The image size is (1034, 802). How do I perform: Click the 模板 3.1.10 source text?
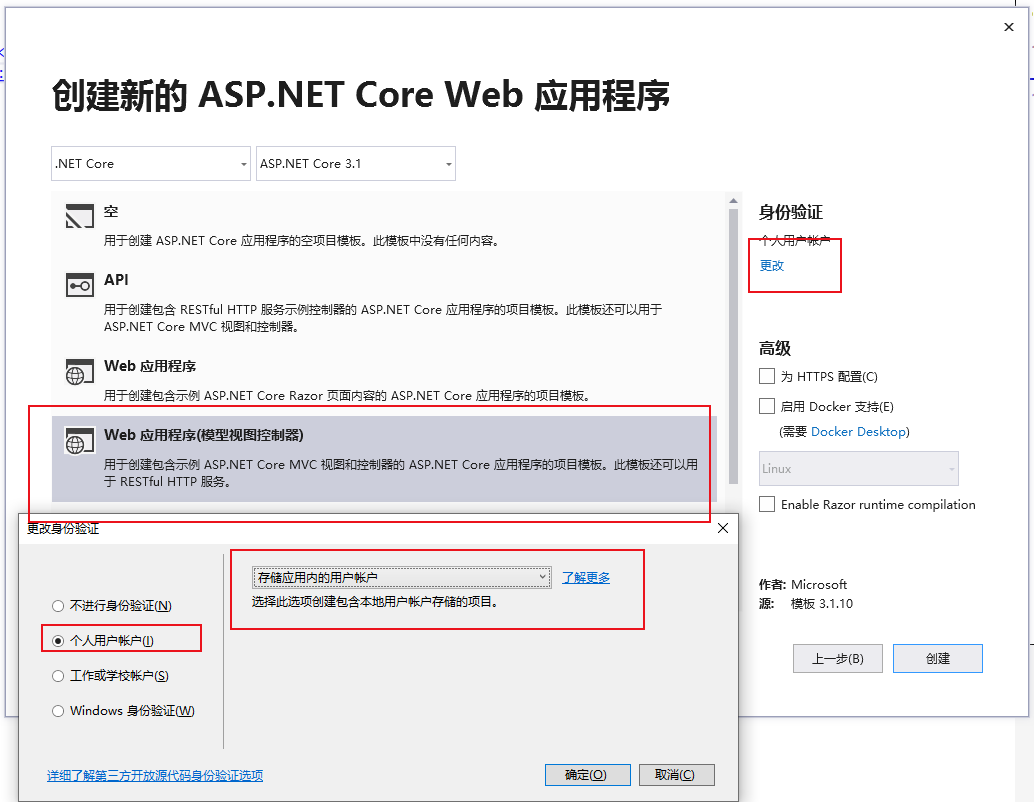coord(822,603)
